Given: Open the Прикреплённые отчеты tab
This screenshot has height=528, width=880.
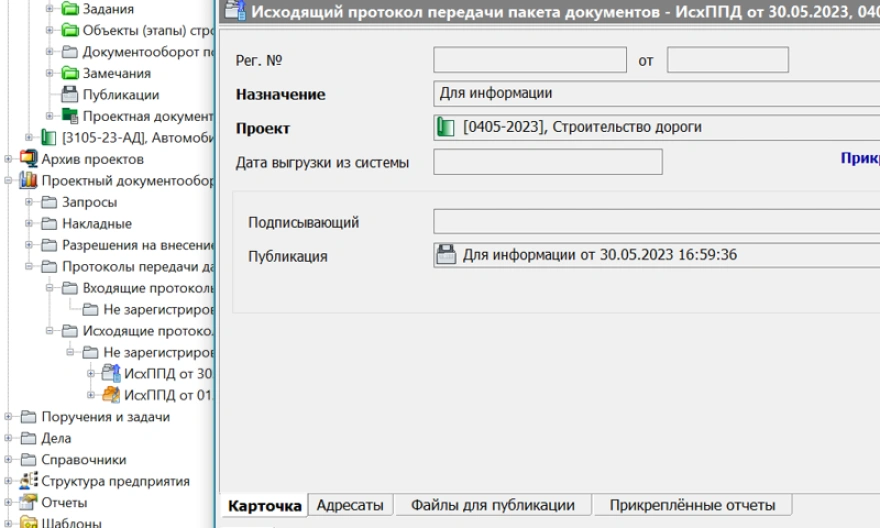Looking at the screenshot, I should tap(685, 506).
